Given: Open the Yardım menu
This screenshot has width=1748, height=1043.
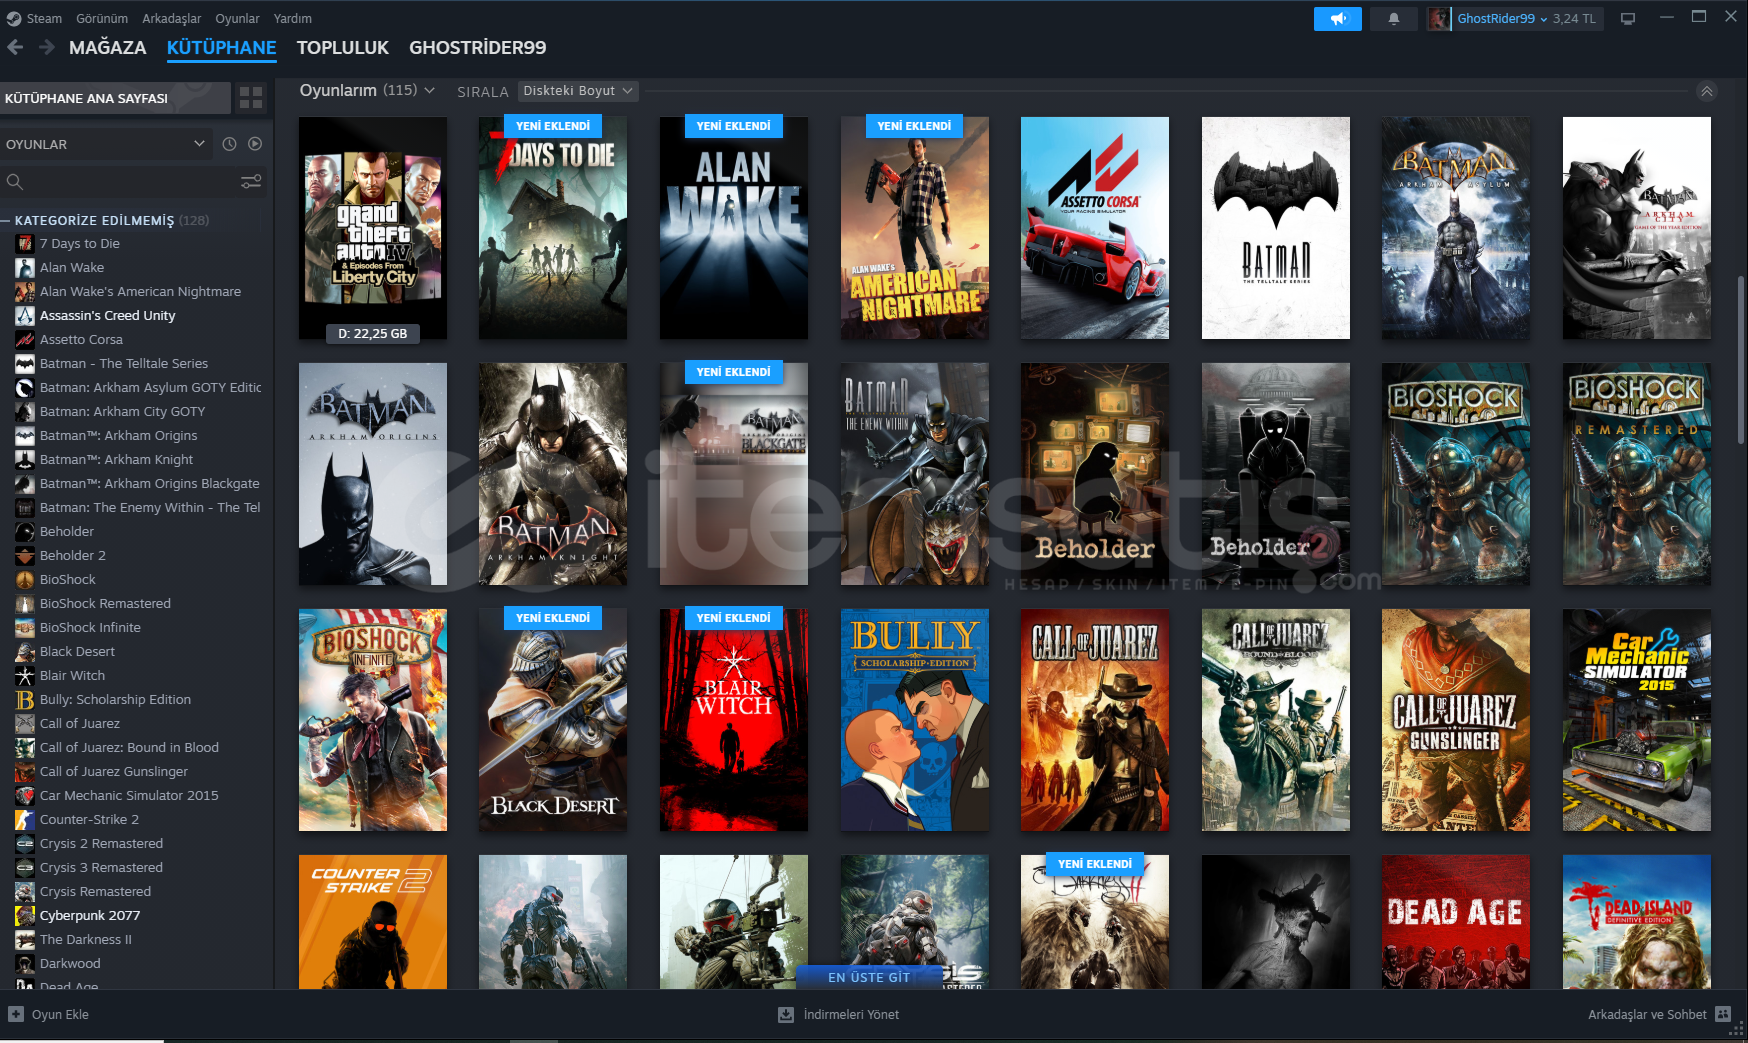Looking at the screenshot, I should pyautogui.click(x=293, y=18).
